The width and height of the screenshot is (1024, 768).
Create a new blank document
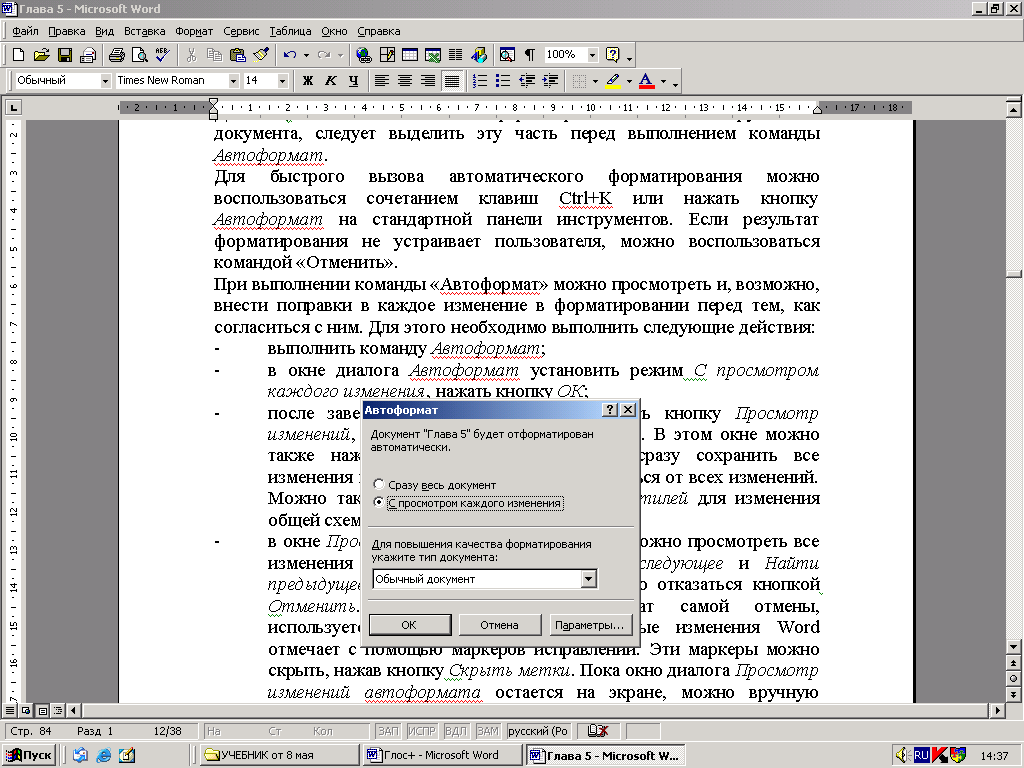pyautogui.click(x=18, y=55)
